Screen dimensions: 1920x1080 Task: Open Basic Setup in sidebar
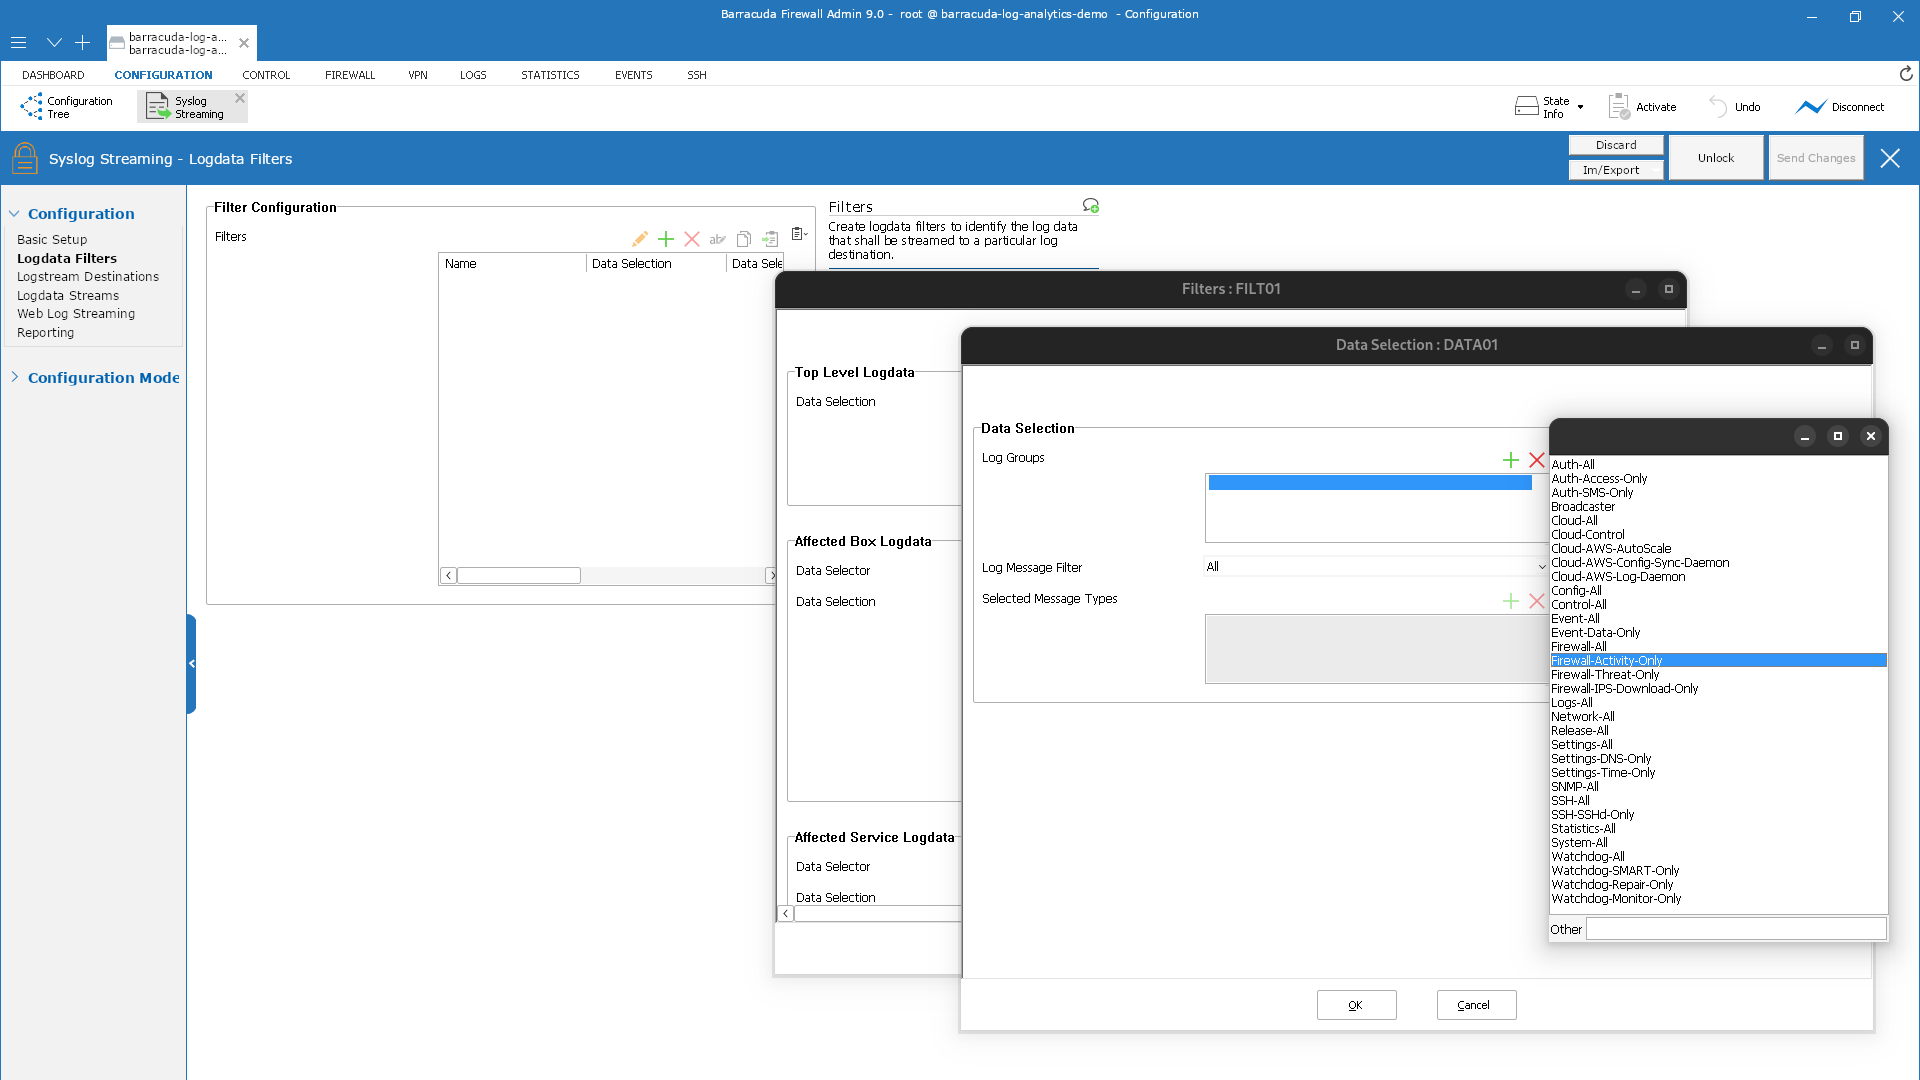(52, 240)
